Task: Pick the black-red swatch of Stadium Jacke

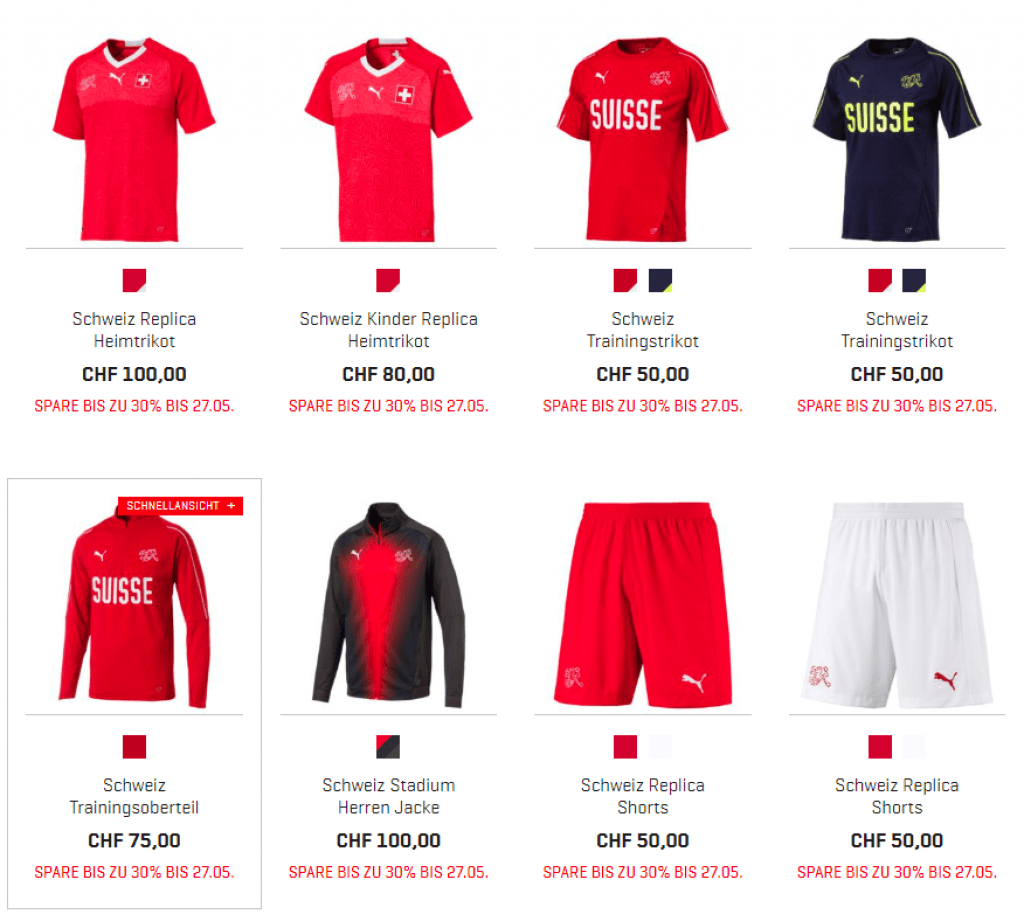Action: click(388, 747)
